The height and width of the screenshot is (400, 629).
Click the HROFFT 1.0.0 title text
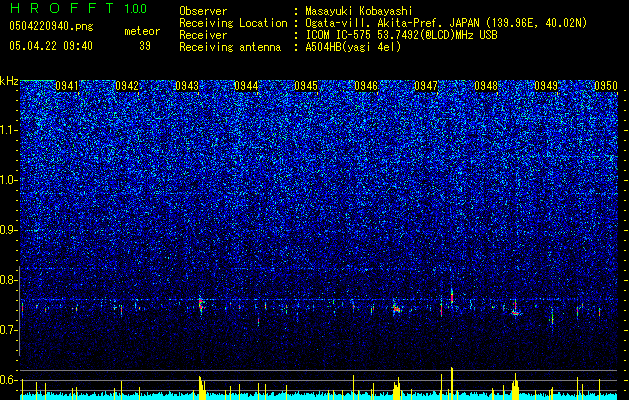78,8
